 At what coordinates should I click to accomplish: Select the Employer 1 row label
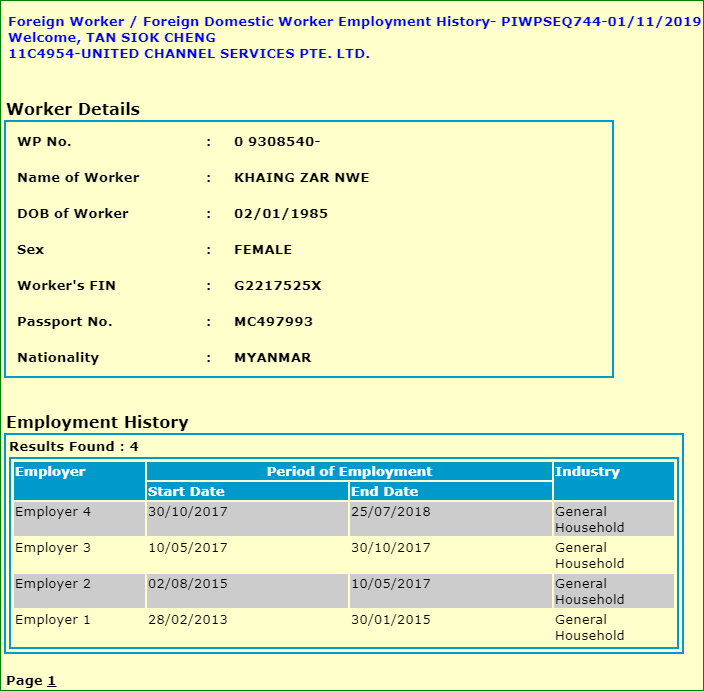pos(53,620)
